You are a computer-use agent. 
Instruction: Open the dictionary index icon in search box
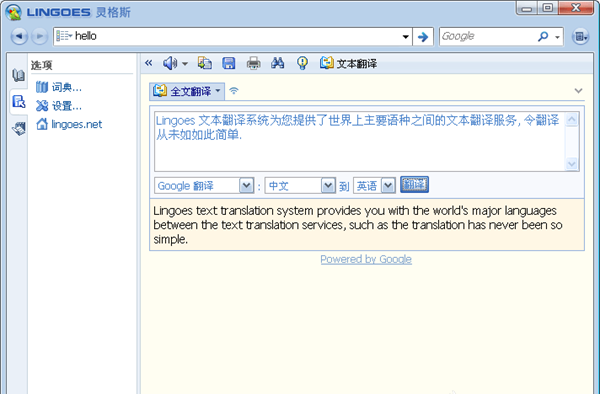tap(64, 36)
